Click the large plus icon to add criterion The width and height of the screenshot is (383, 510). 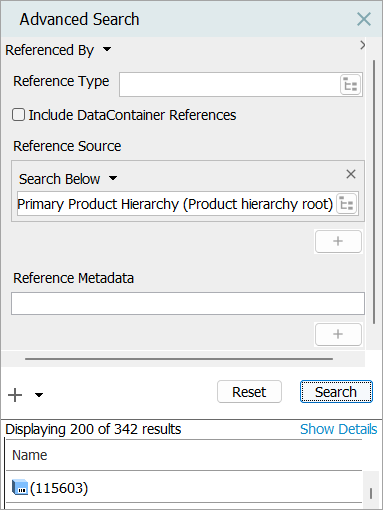pyautogui.click(x=15, y=395)
